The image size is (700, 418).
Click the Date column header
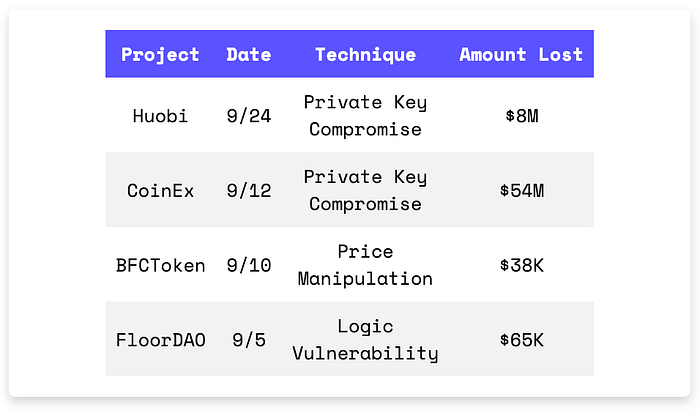[x=249, y=55]
